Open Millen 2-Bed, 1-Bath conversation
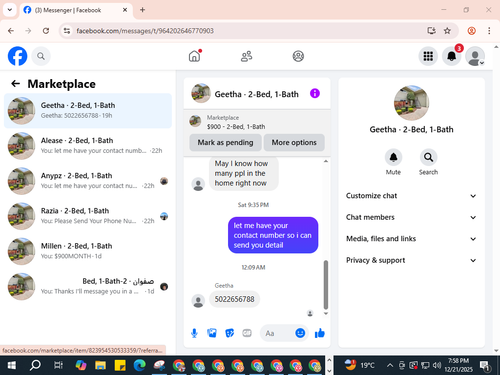This screenshot has height=375, width=500. coord(88,251)
